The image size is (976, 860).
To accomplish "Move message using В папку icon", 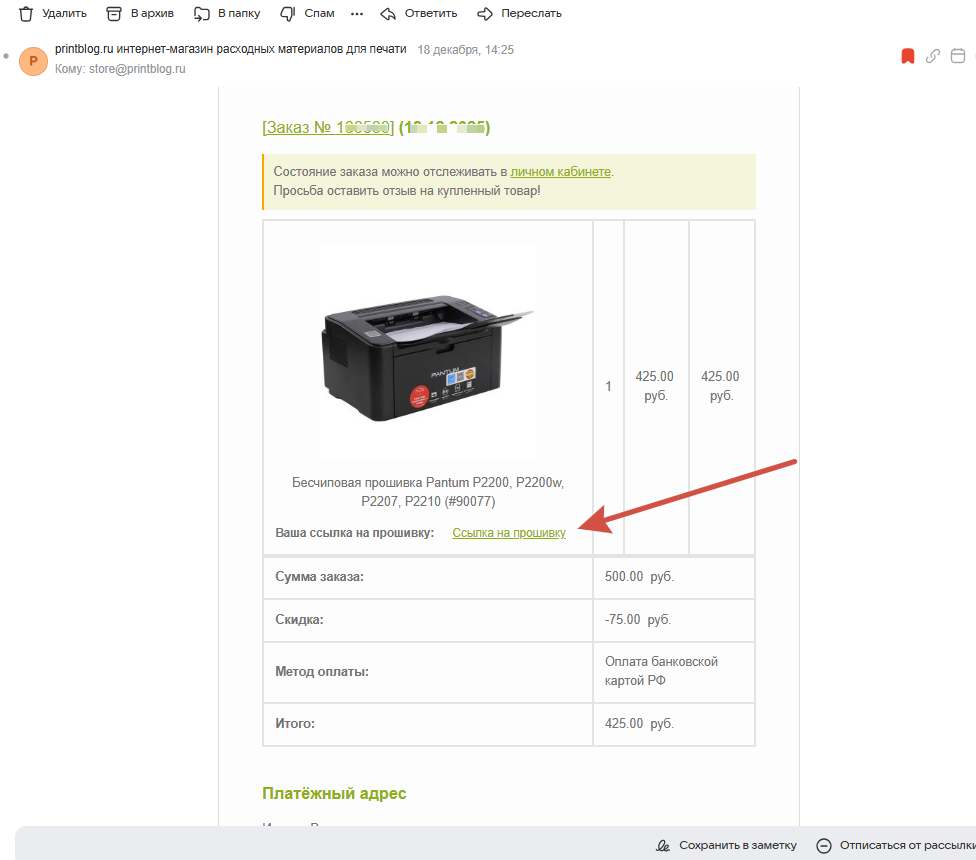I will tap(202, 13).
